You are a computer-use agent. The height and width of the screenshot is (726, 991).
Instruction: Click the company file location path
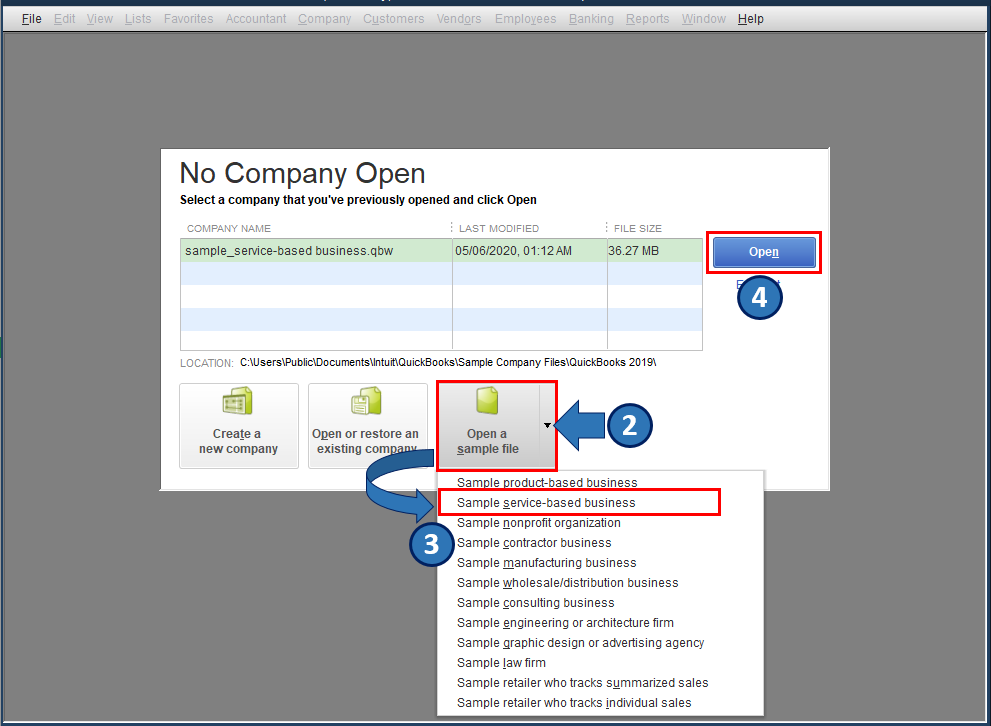point(448,363)
